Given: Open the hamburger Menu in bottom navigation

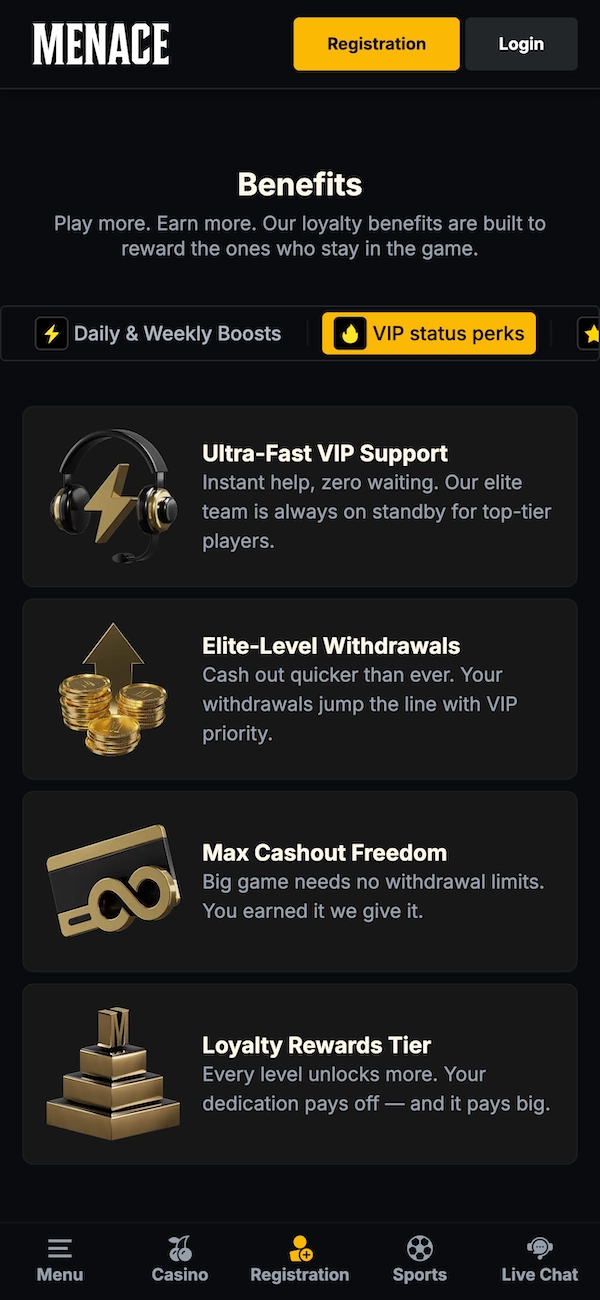Looking at the screenshot, I should click(59, 1247).
